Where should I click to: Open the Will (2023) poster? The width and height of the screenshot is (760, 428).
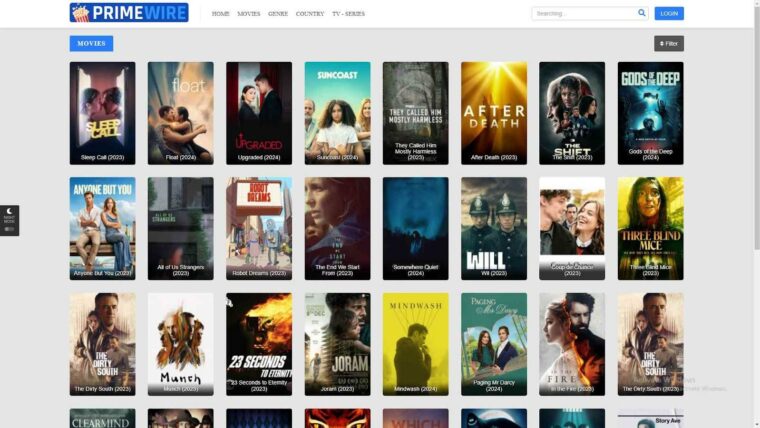pos(494,228)
